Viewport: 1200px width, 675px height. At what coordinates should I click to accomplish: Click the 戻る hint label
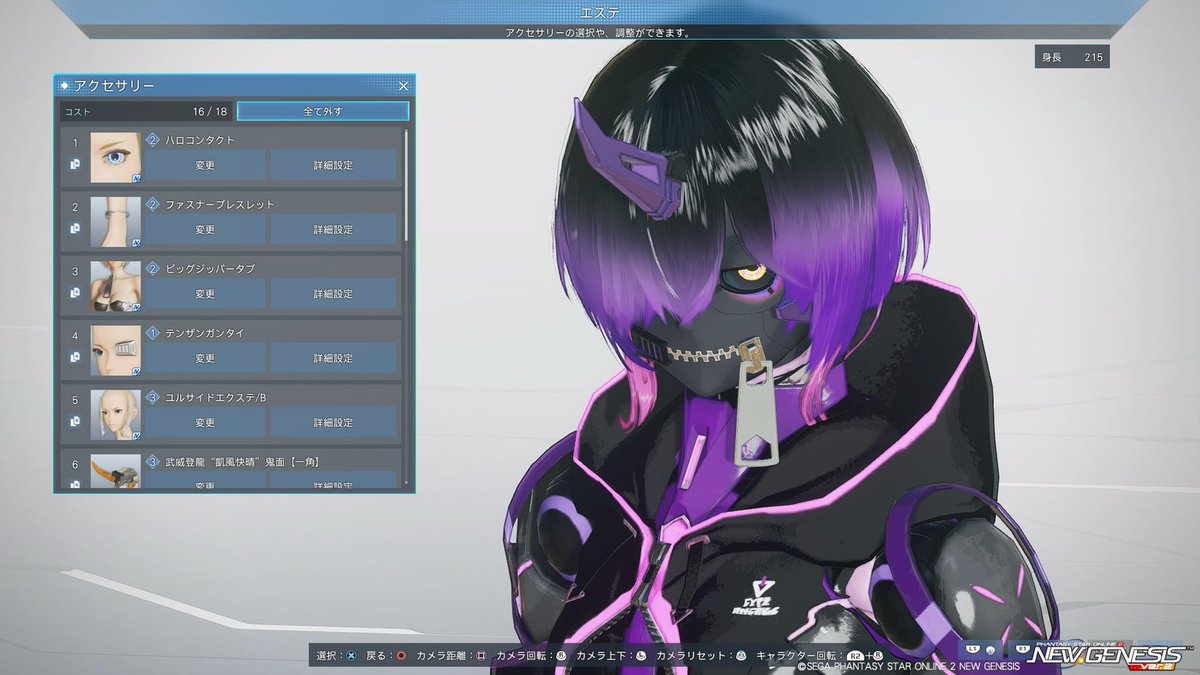tap(376, 656)
